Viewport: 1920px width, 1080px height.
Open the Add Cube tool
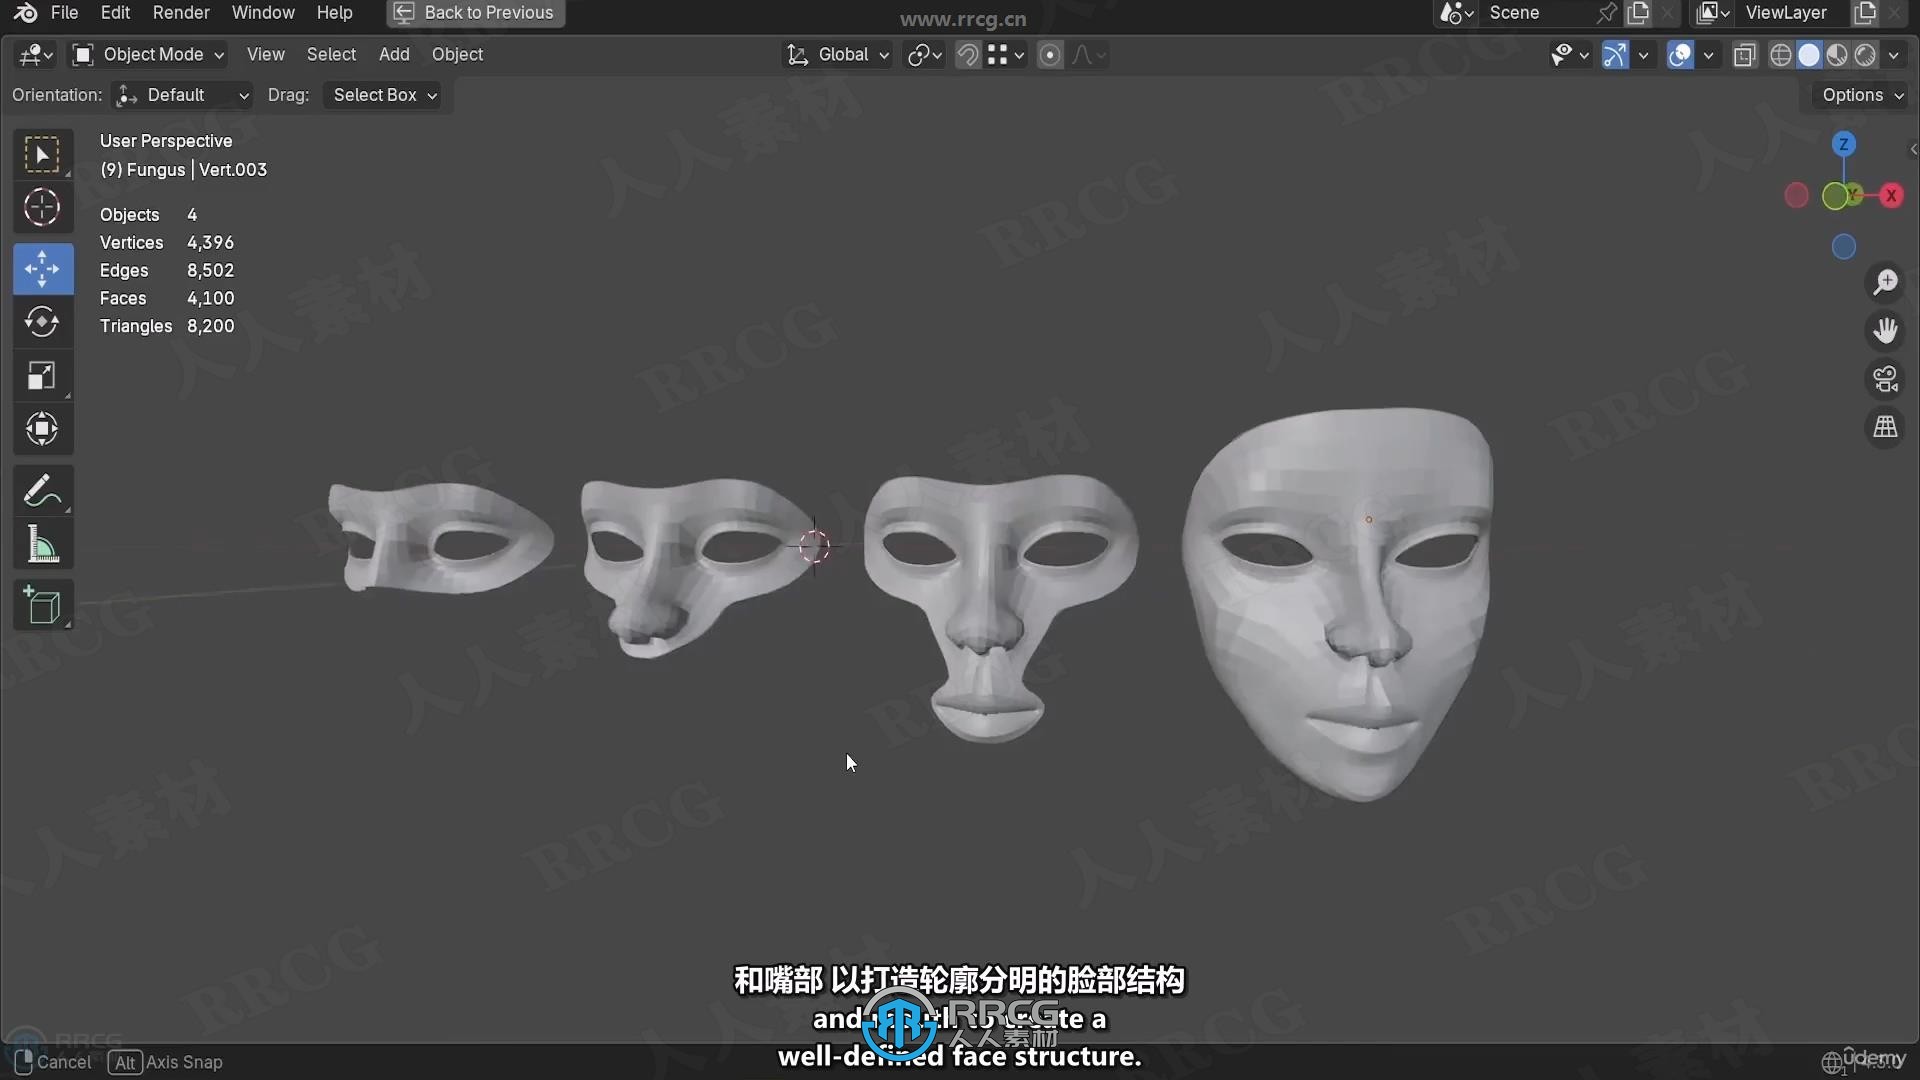point(42,605)
